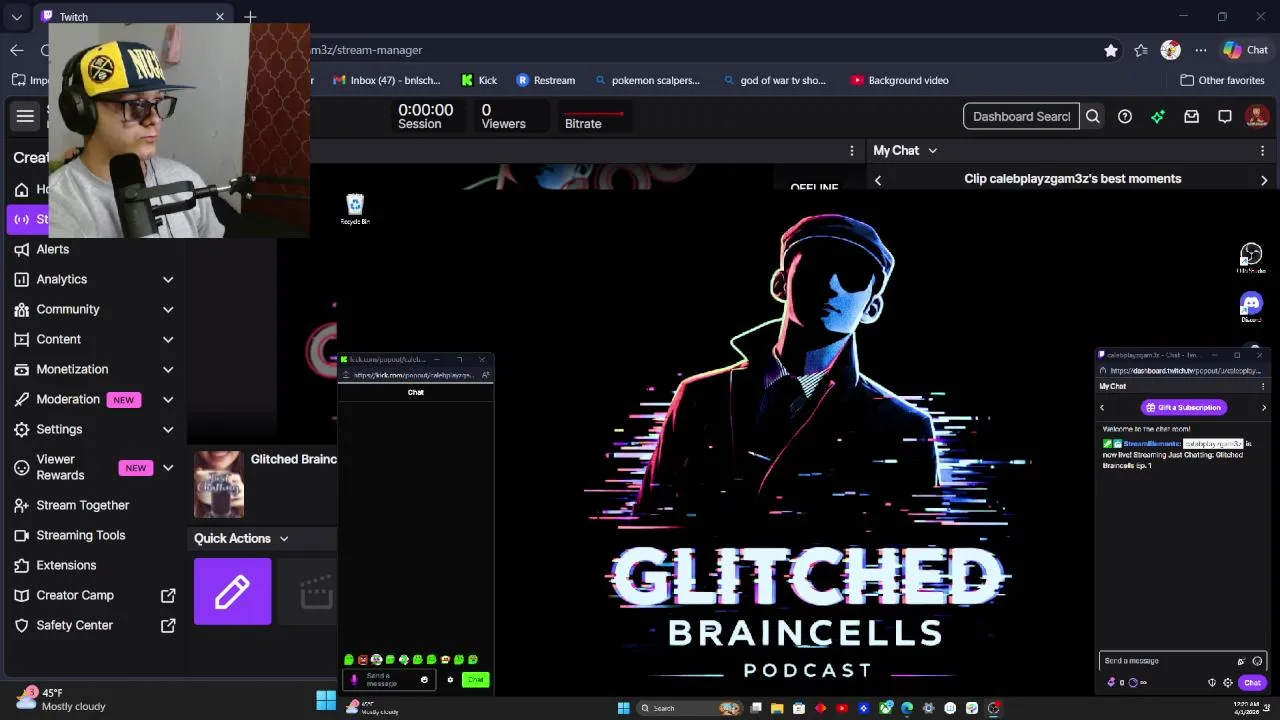The image size is (1280, 720).
Task: Go to previous chat banner arrow
Action: tap(878, 180)
